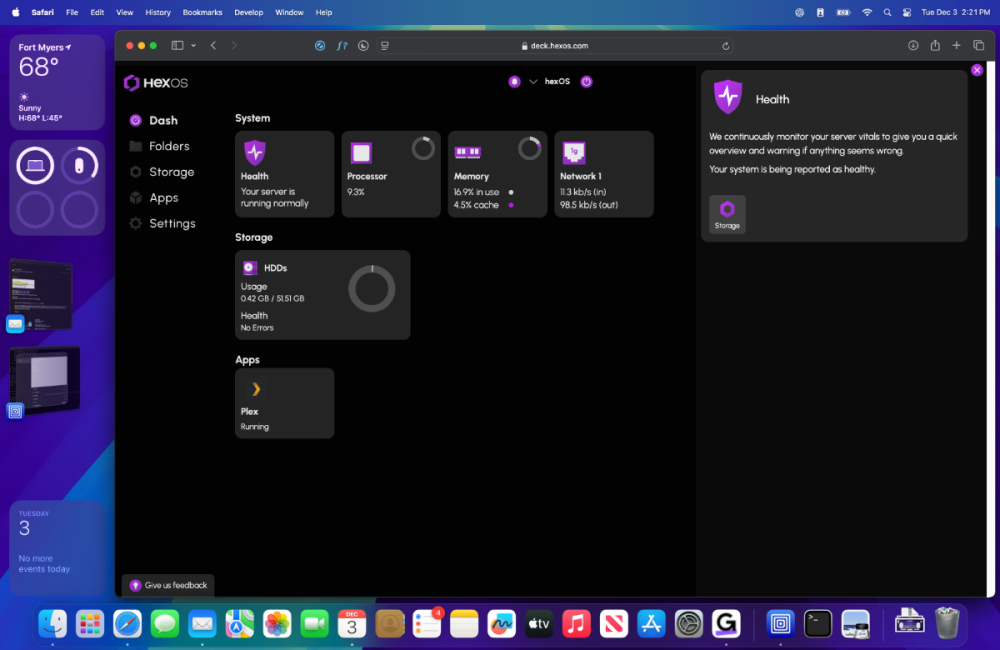Click the Give us feedback button

pos(168,585)
